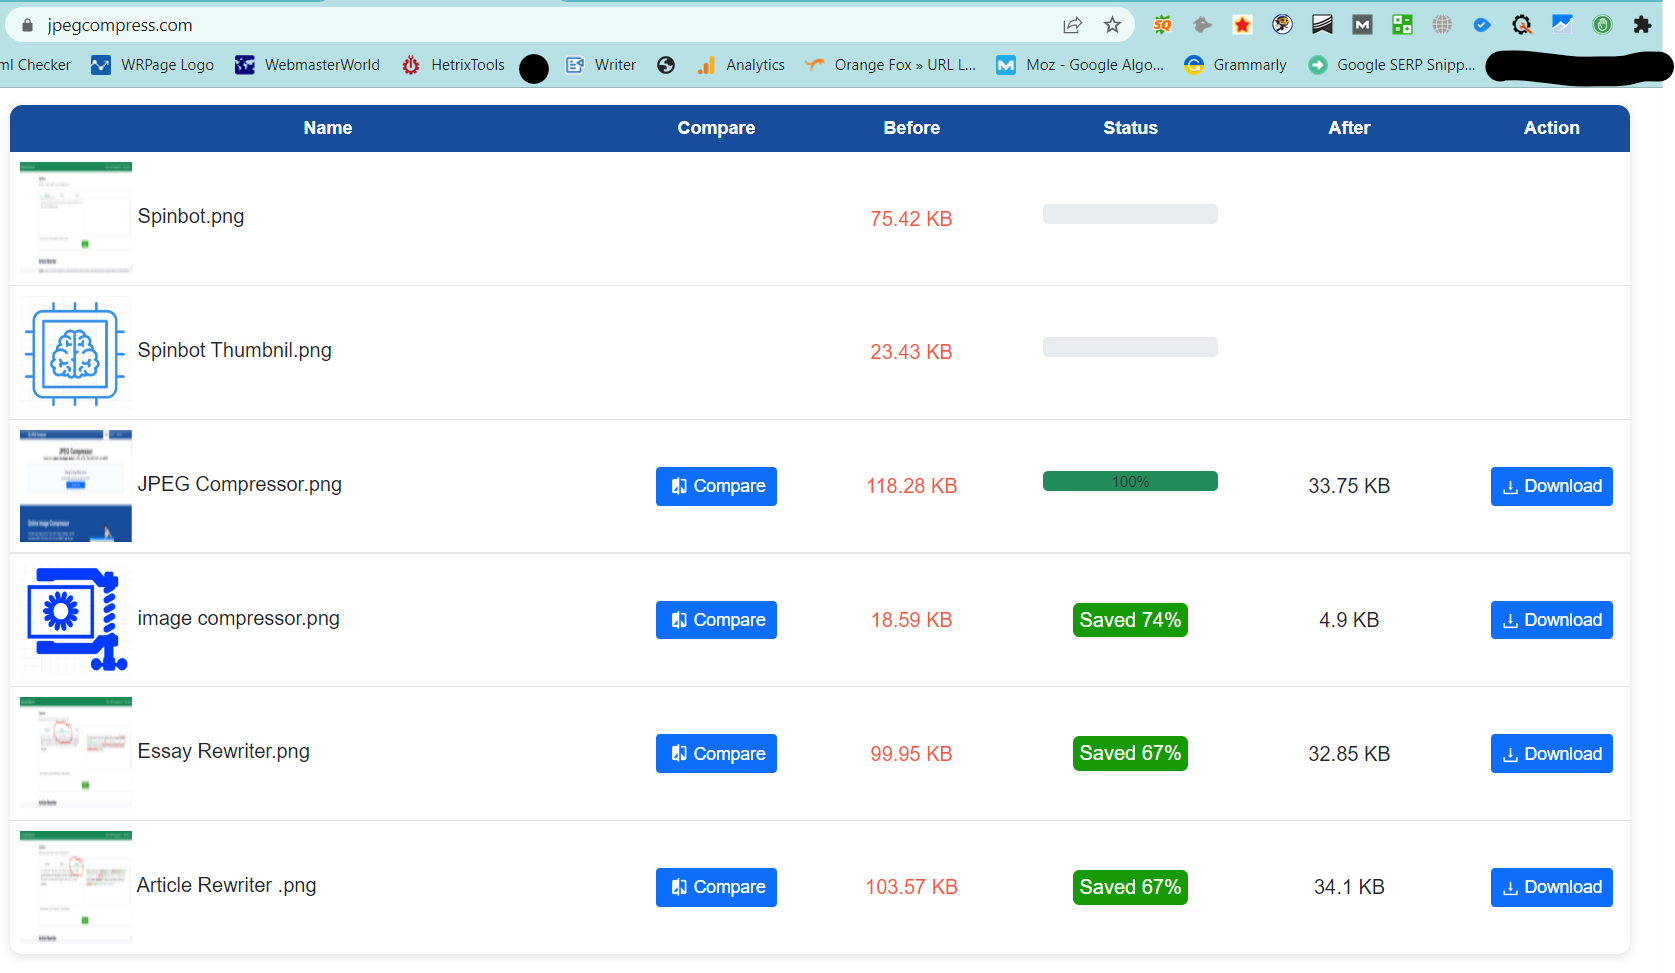
Task: Click the Compare column header
Action: (716, 128)
